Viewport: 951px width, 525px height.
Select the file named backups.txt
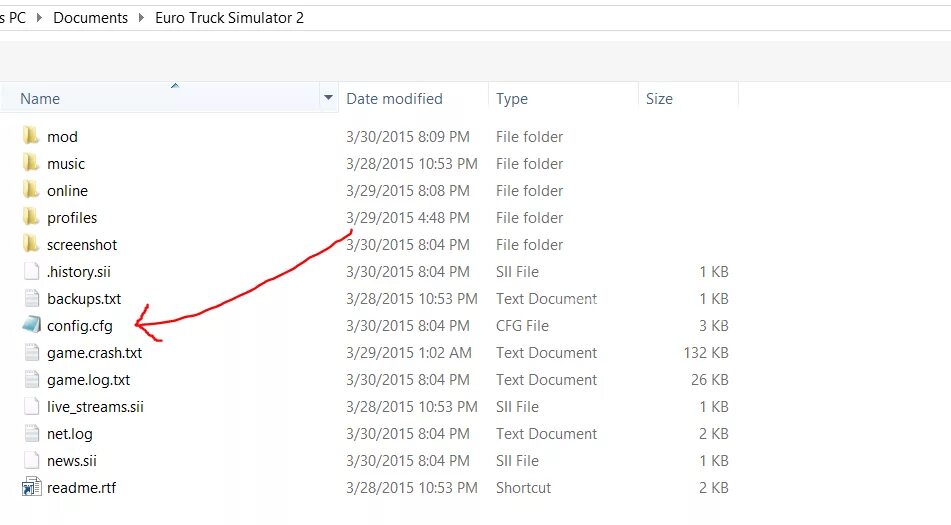(84, 298)
